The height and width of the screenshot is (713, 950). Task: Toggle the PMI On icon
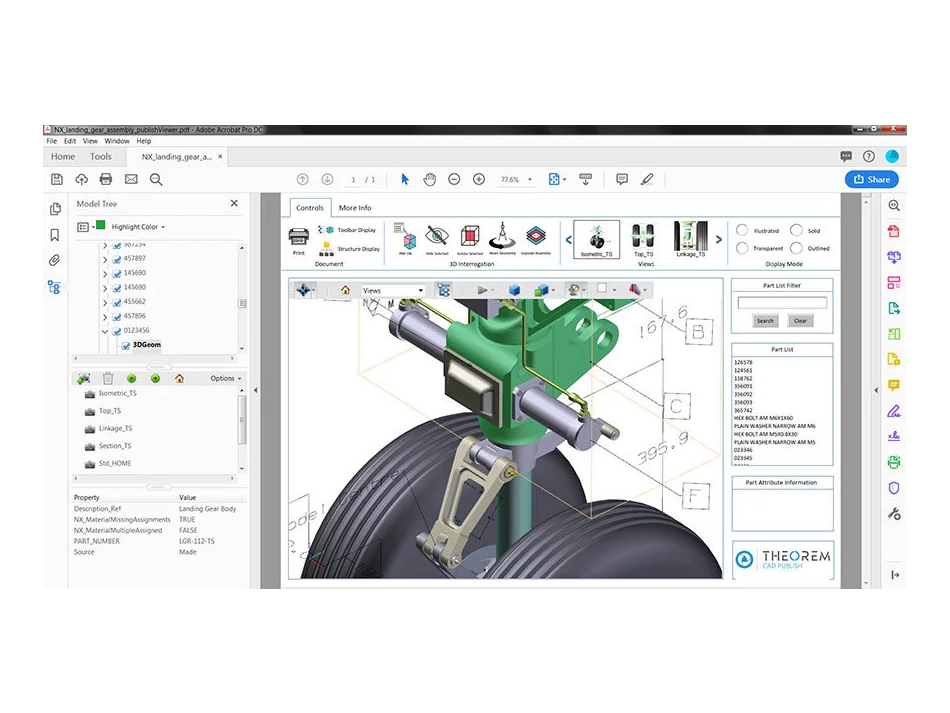tap(408, 238)
